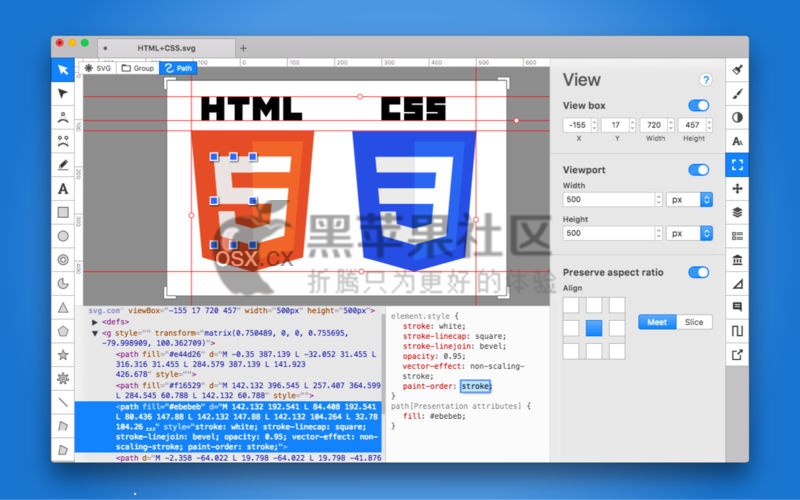Click the View help question mark
The image size is (800, 500).
[x=706, y=80]
